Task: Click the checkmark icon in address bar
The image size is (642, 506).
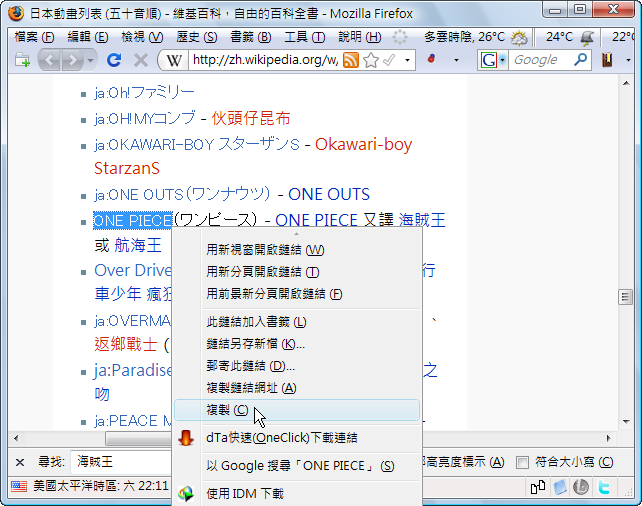Action: pos(389,60)
